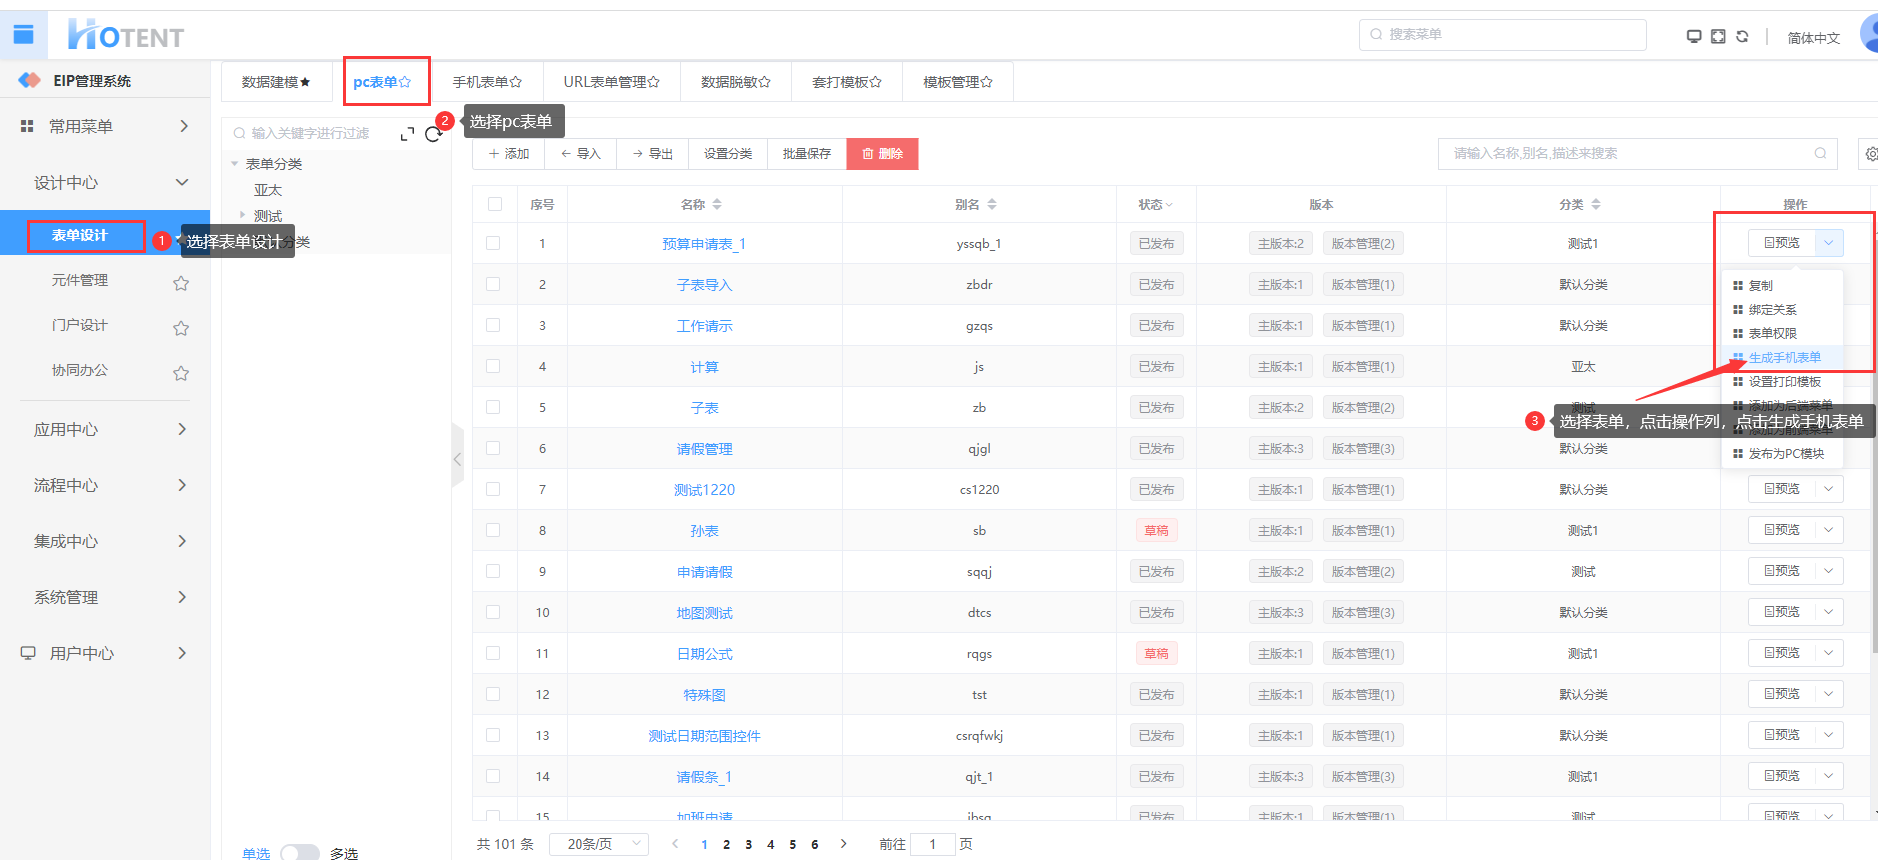This screenshot has width=1878, height=860.
Task: Click the refresh icon in the top header
Action: tap(1742, 36)
